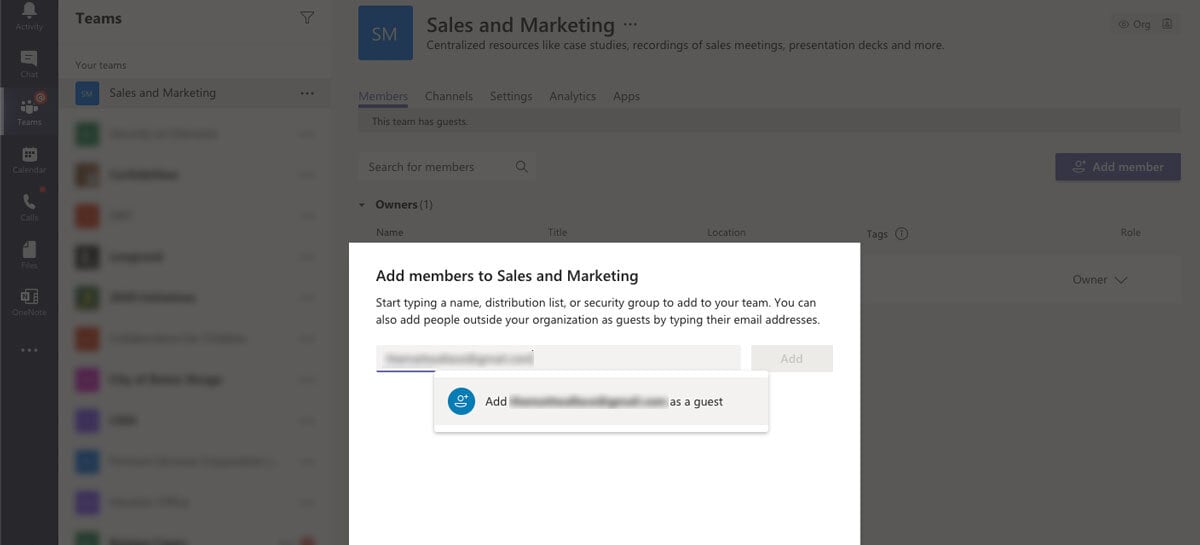Click the Name column header

tap(389, 233)
